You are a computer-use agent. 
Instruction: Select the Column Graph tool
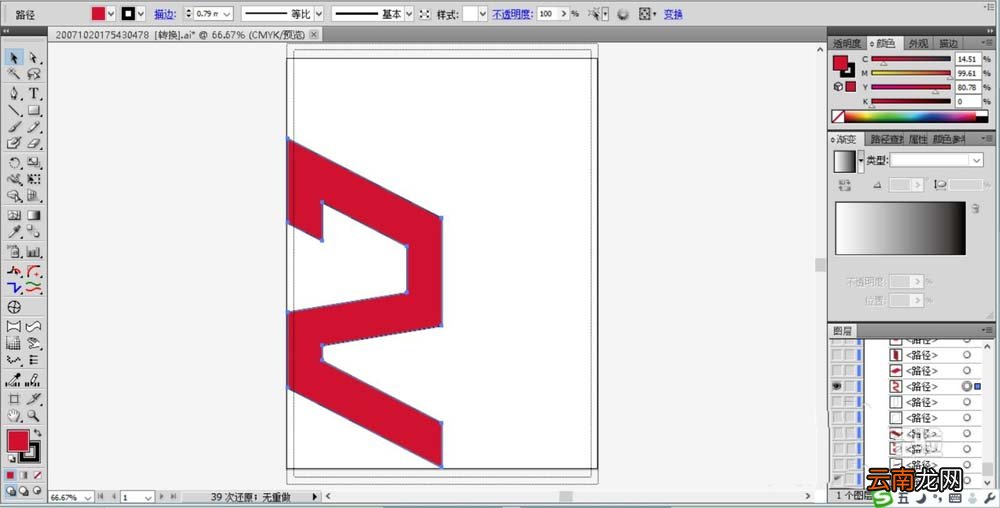point(33,252)
